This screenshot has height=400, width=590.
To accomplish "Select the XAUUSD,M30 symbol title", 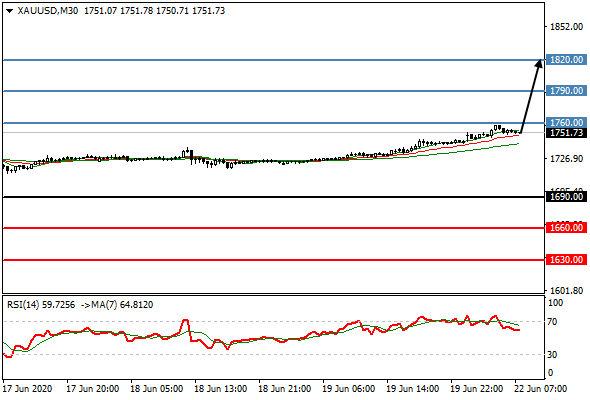I will [x=48, y=11].
